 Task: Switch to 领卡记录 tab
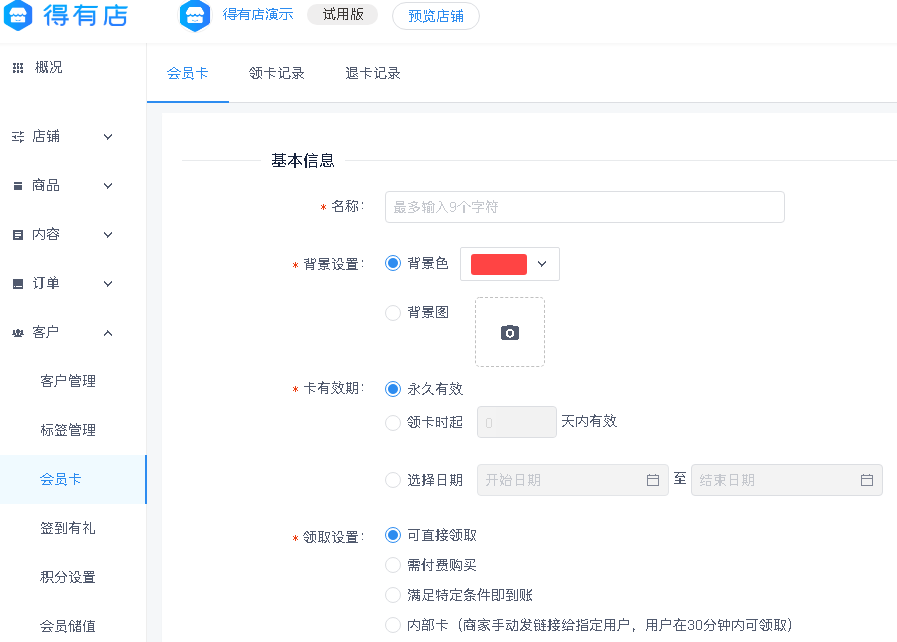click(276, 73)
